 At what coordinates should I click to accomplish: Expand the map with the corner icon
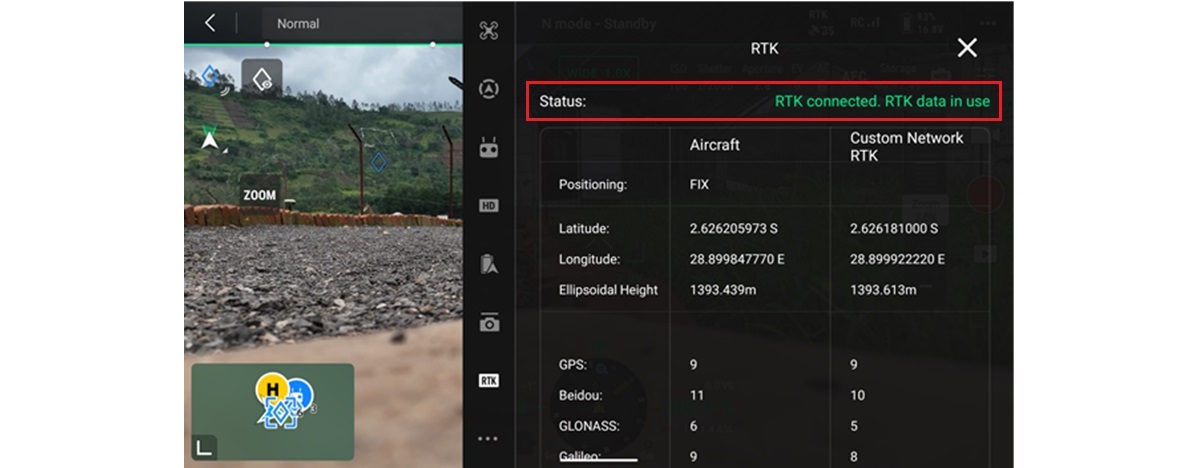pyautogui.click(x=203, y=449)
